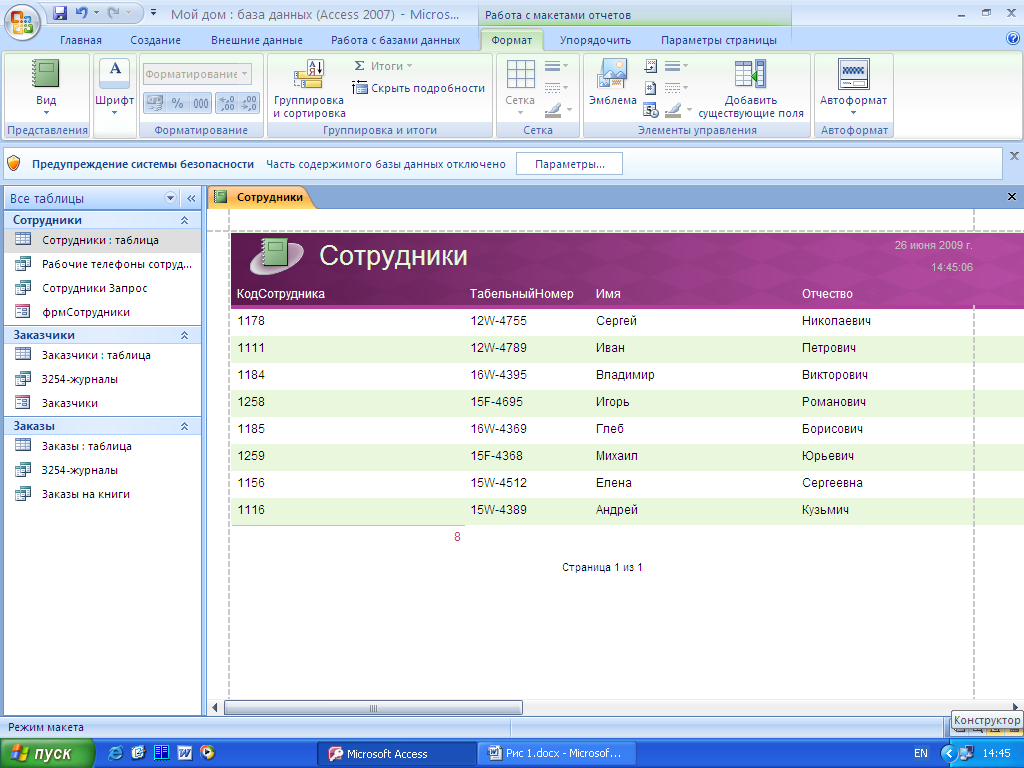Select фрмСотрудники form item

point(103,312)
